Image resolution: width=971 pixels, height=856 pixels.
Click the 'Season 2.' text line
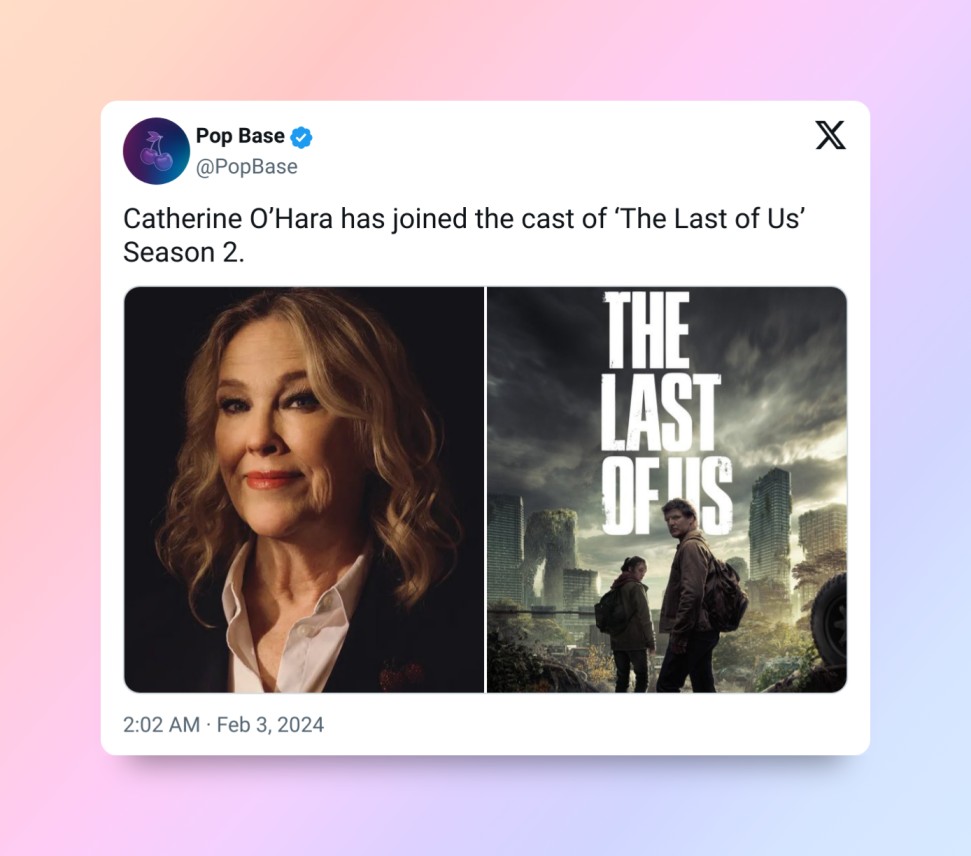pos(184,252)
